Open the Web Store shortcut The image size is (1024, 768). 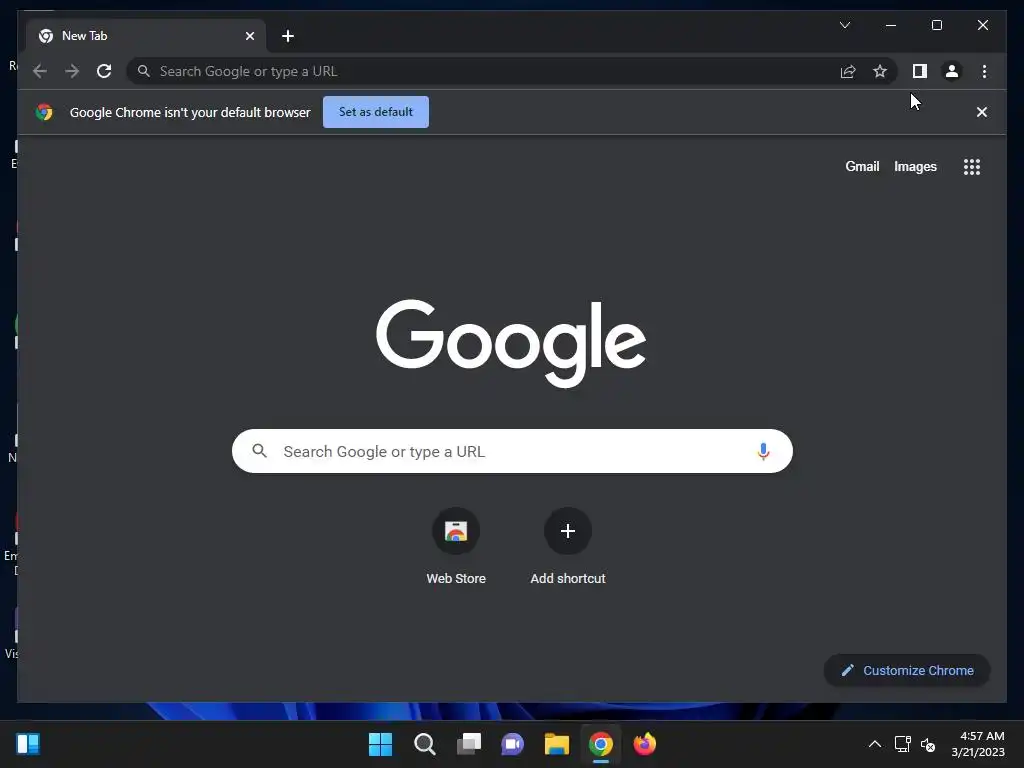[x=456, y=546]
